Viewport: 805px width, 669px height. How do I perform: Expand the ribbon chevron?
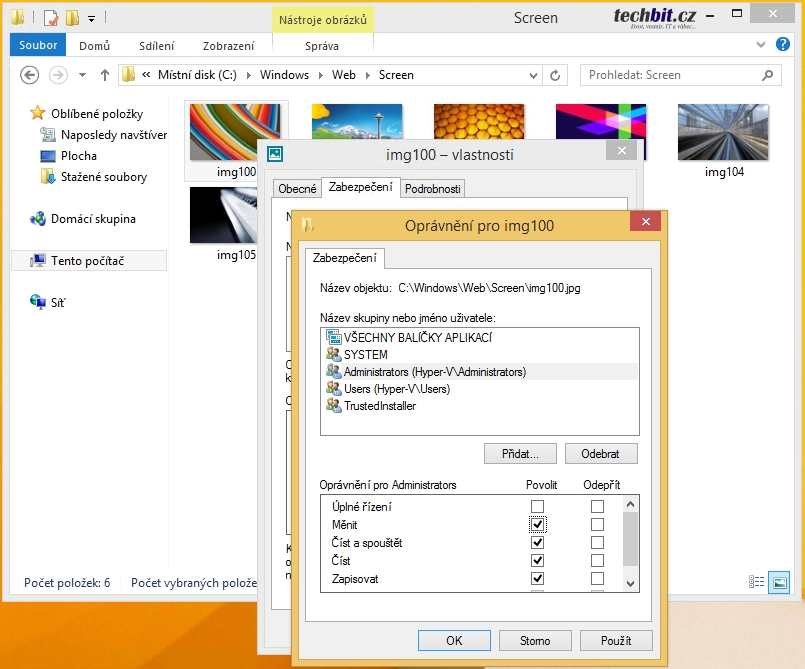click(x=761, y=45)
